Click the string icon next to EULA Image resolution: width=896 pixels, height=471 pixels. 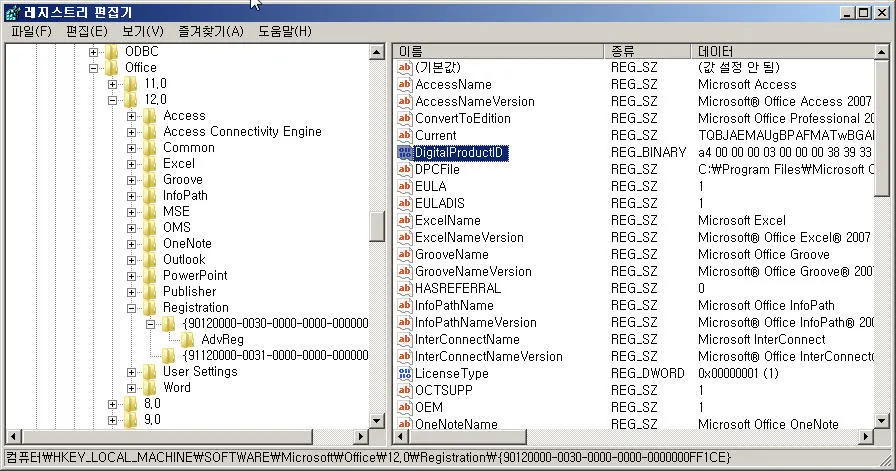404,186
